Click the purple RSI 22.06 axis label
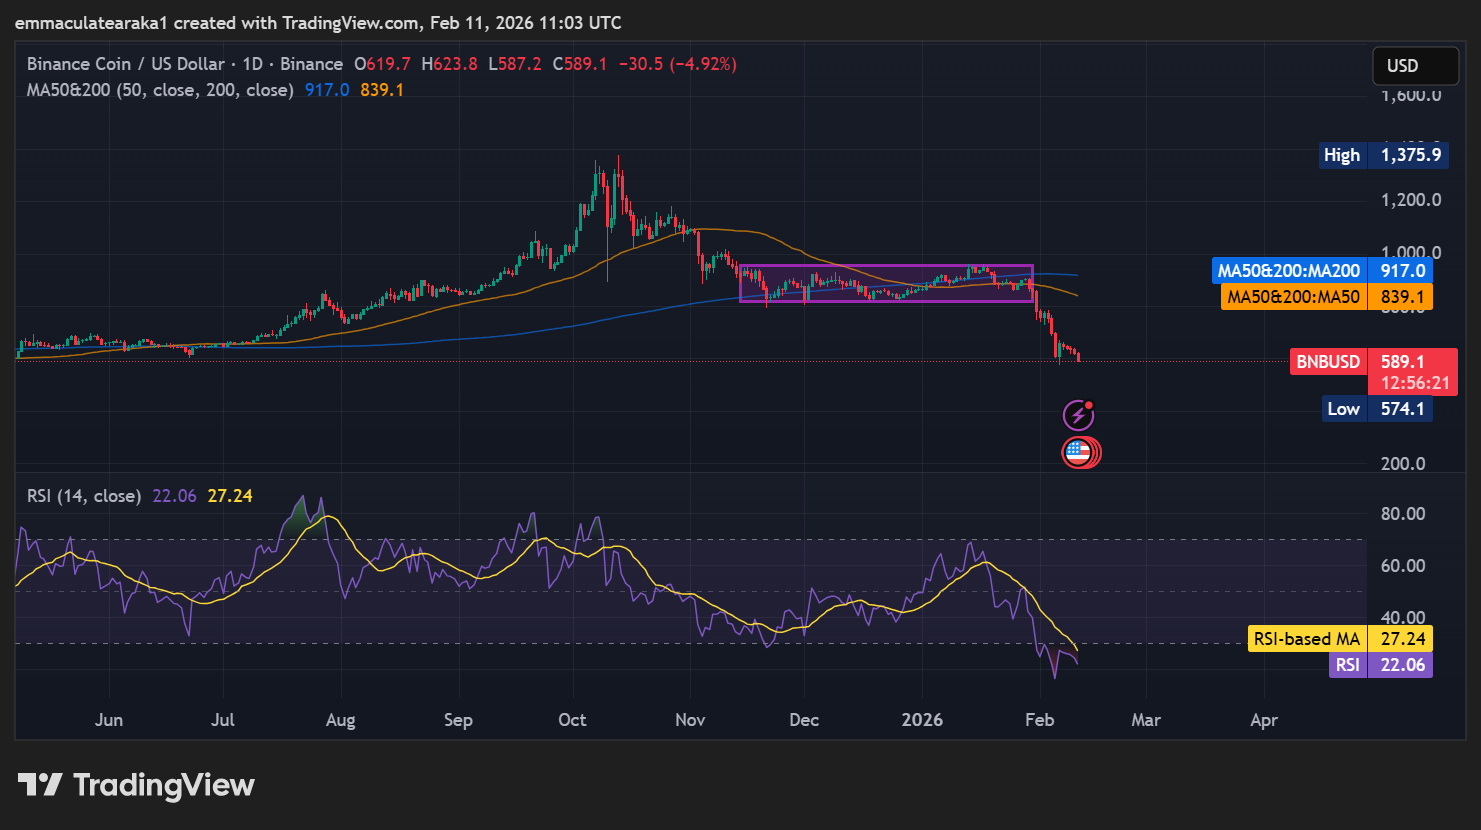 click(1380, 665)
